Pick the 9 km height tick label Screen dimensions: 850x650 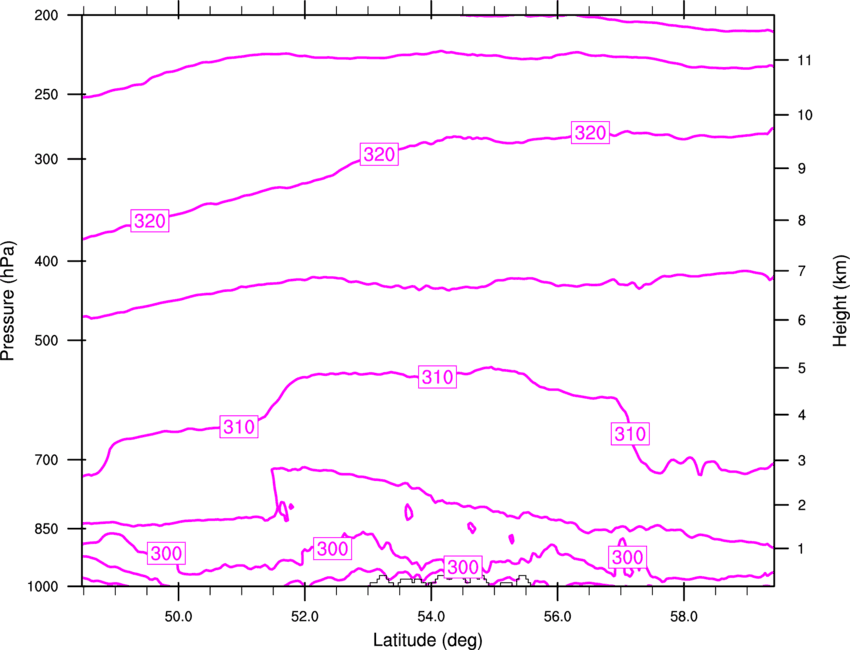(802, 169)
